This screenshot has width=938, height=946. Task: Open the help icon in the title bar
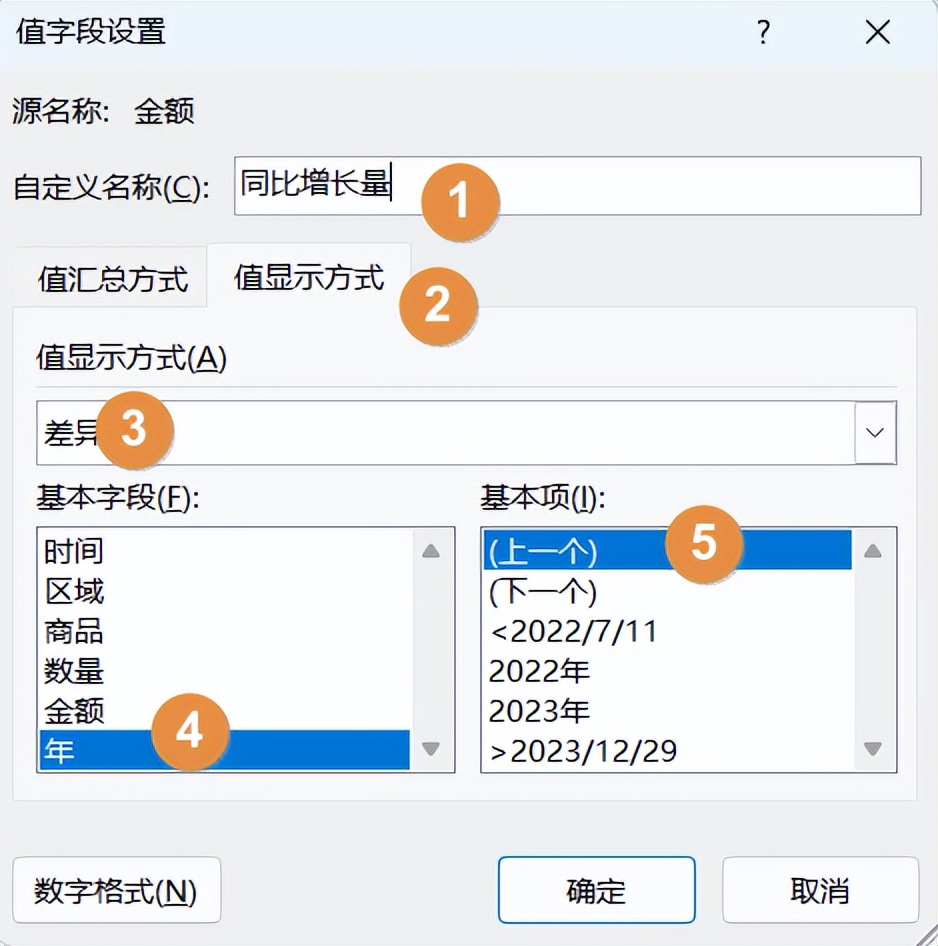pos(763,33)
